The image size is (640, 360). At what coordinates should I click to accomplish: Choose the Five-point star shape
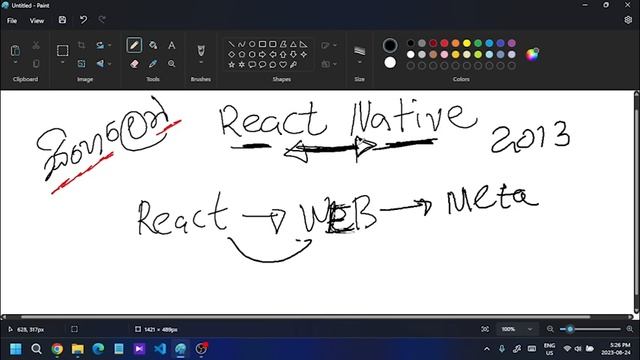tap(231, 64)
